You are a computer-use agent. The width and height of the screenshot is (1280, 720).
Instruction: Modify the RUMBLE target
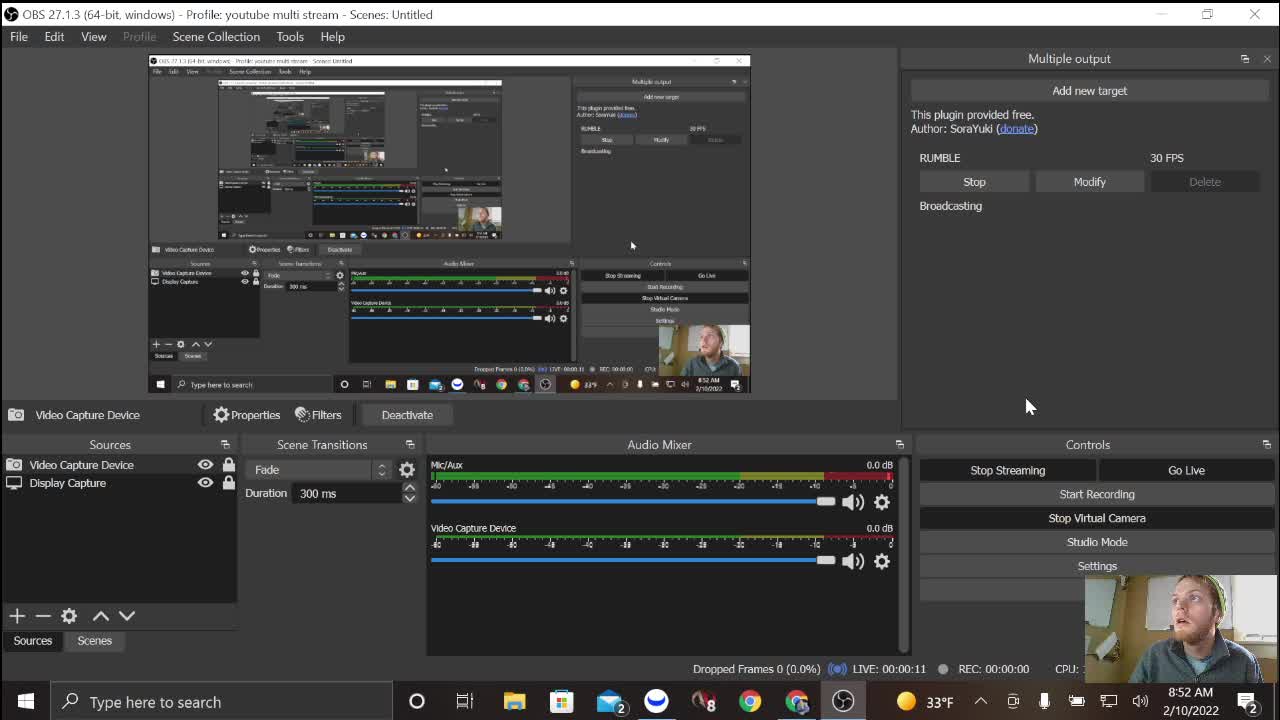click(x=1089, y=182)
